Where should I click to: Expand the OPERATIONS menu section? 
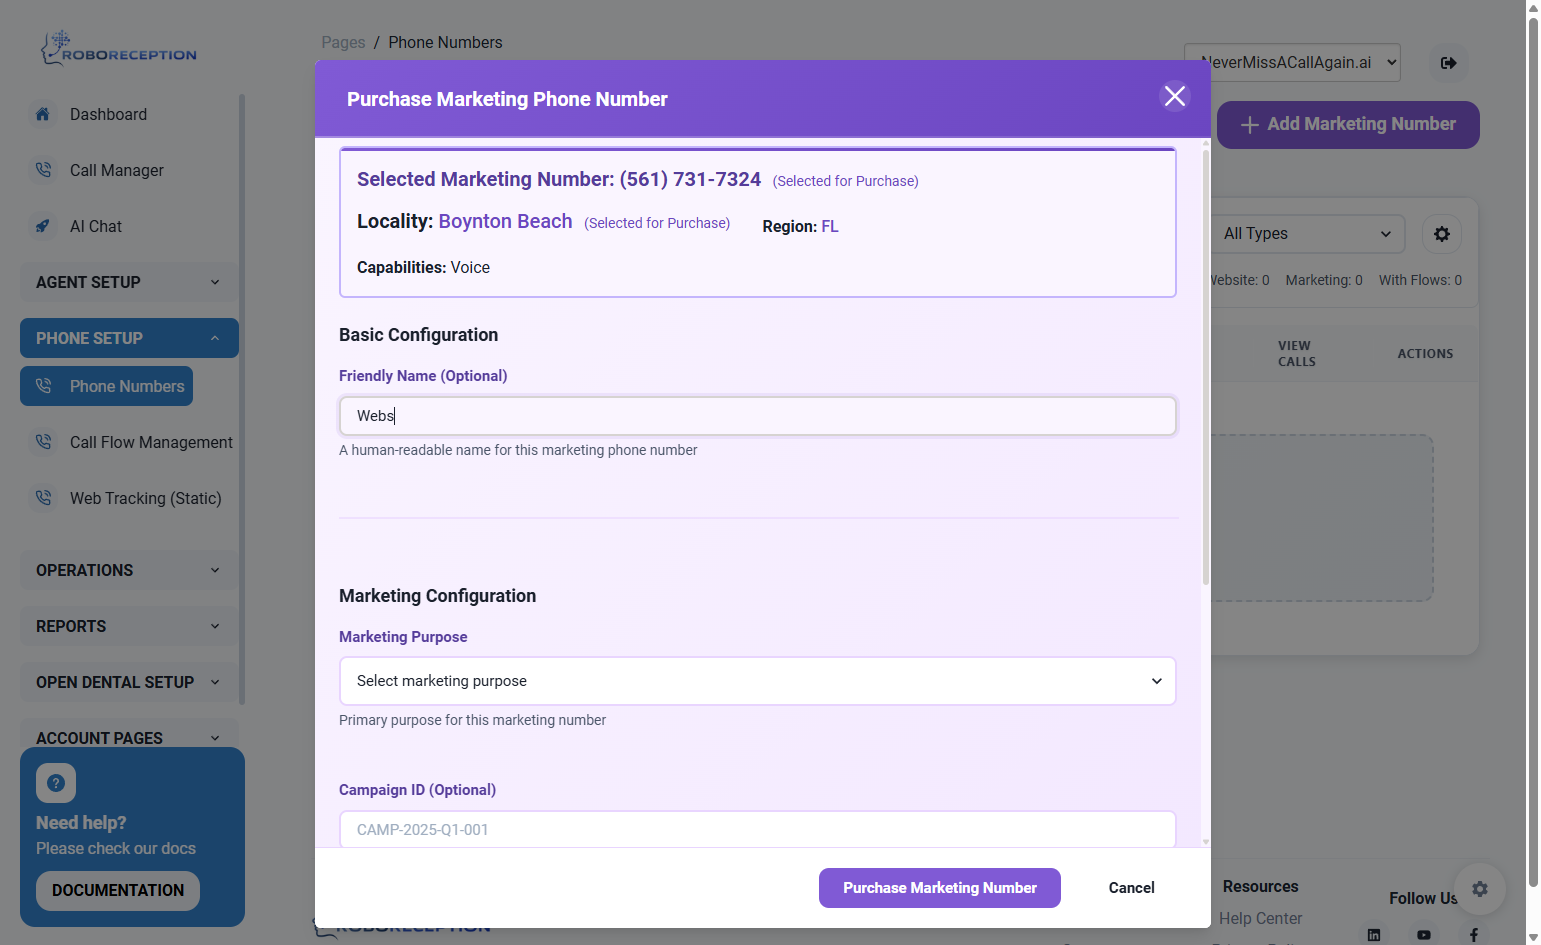[129, 570]
